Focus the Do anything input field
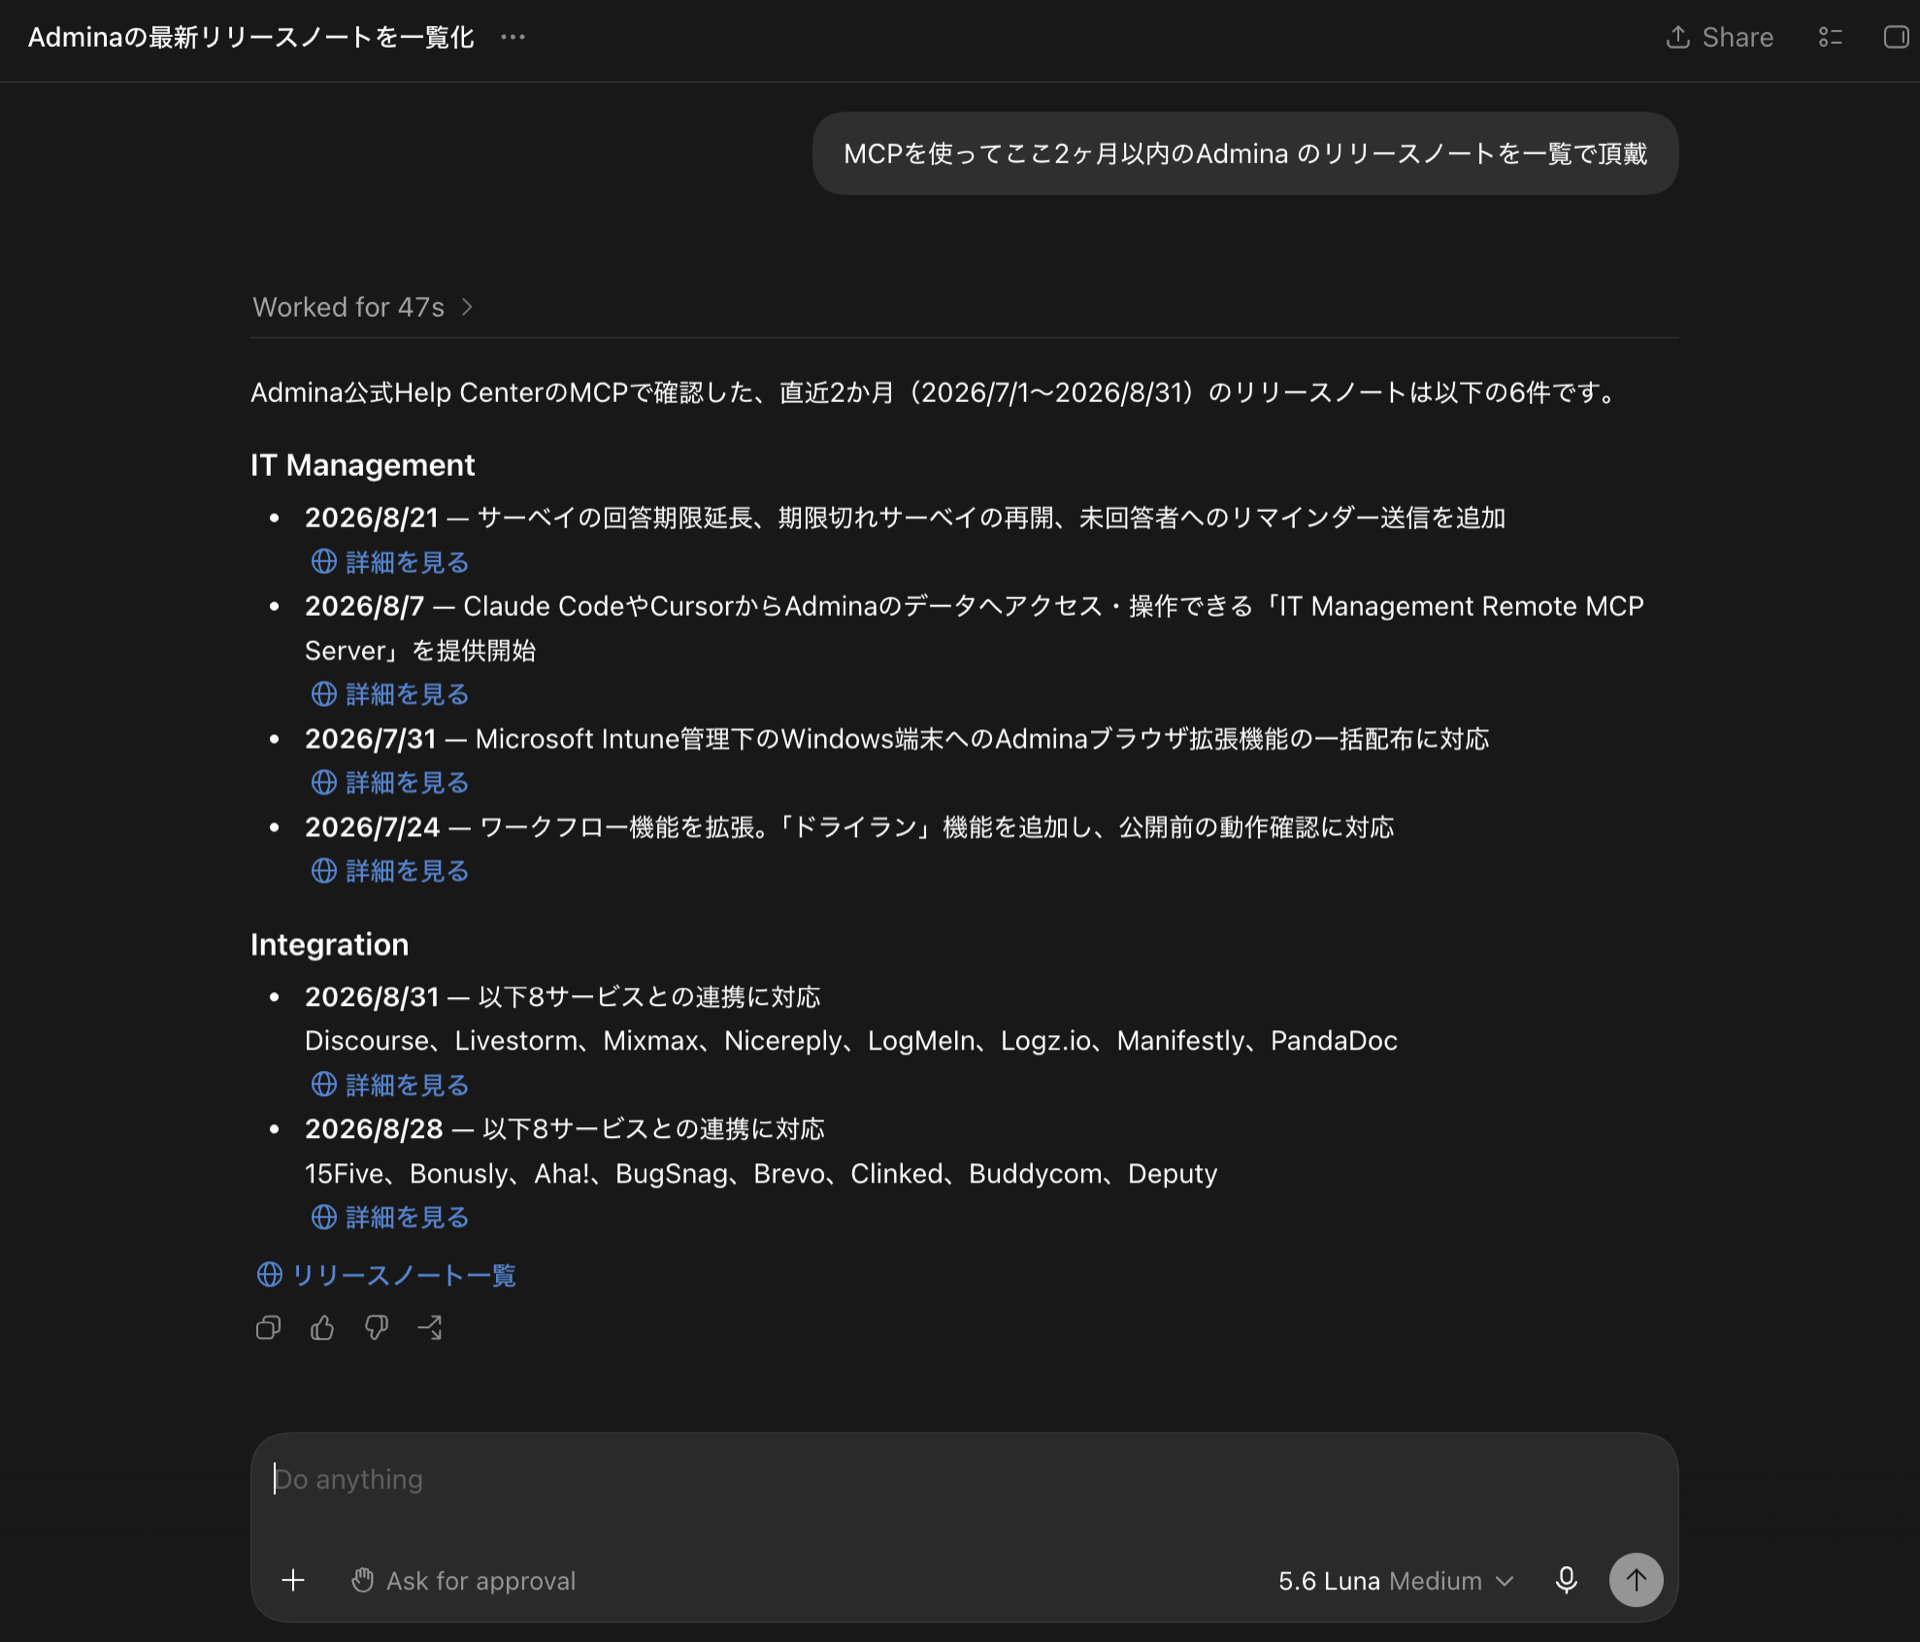The image size is (1920, 1642). 964,1480
